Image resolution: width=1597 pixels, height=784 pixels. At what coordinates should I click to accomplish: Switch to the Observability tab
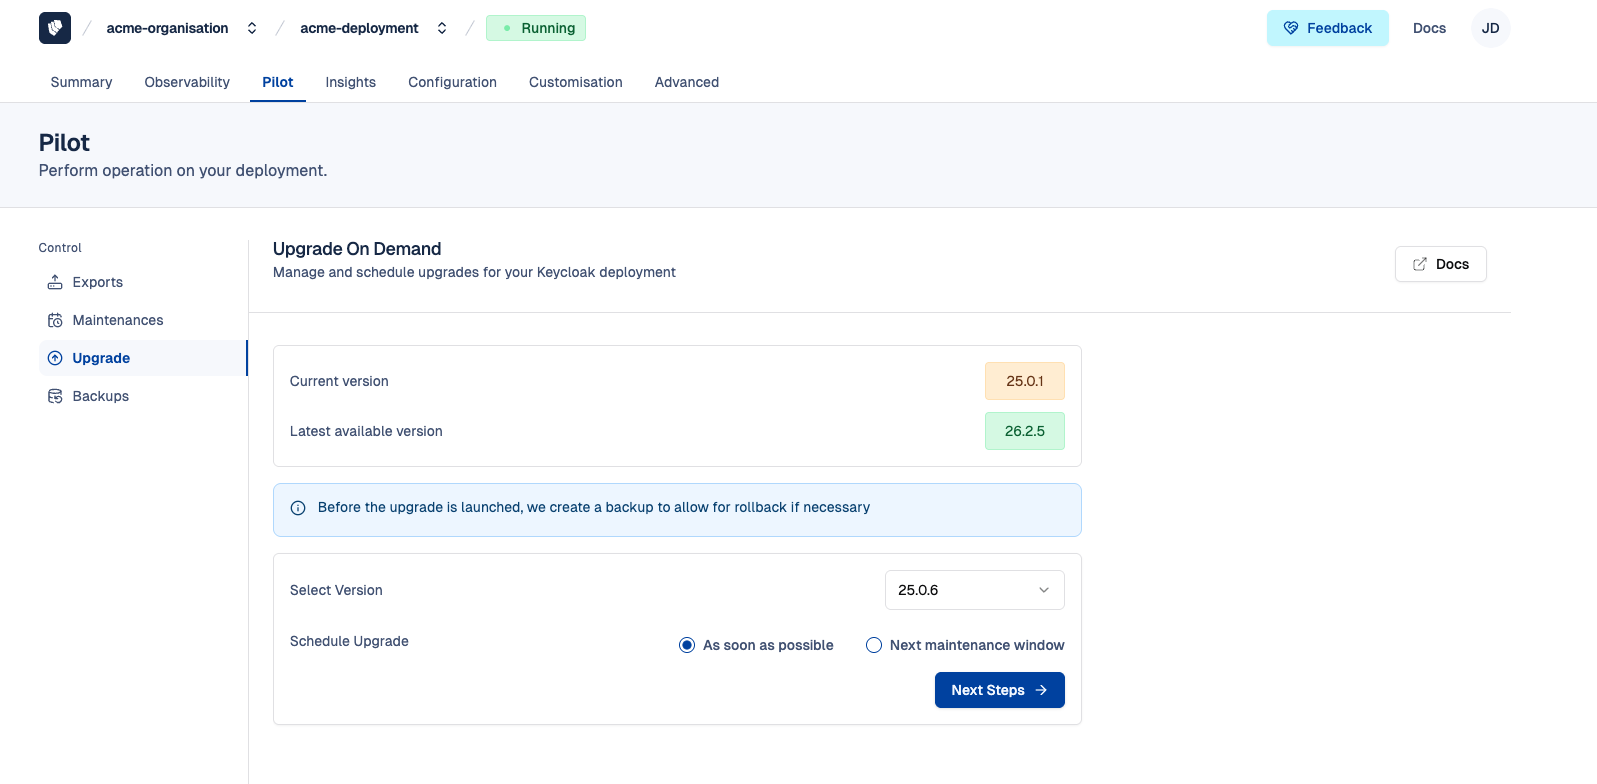coord(187,82)
